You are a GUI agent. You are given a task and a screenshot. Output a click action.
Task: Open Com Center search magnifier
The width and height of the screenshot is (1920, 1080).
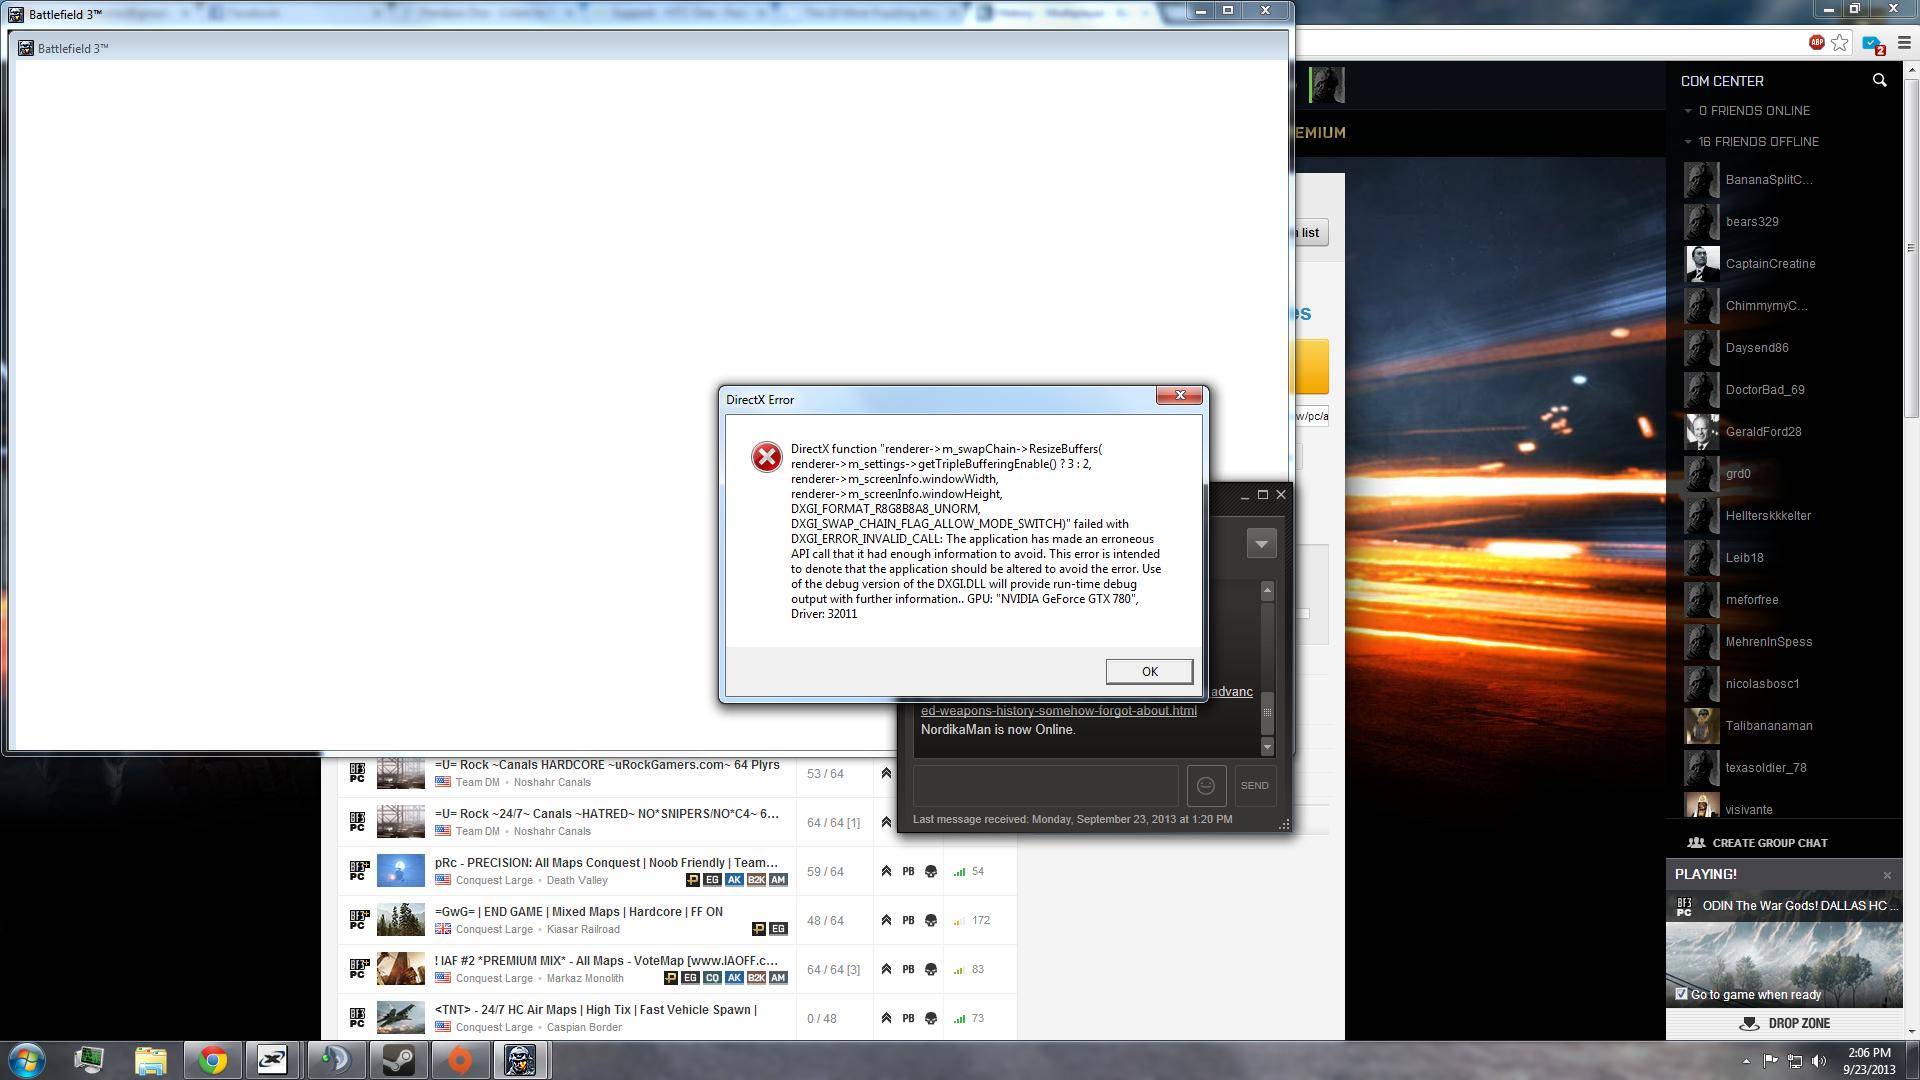[1879, 81]
